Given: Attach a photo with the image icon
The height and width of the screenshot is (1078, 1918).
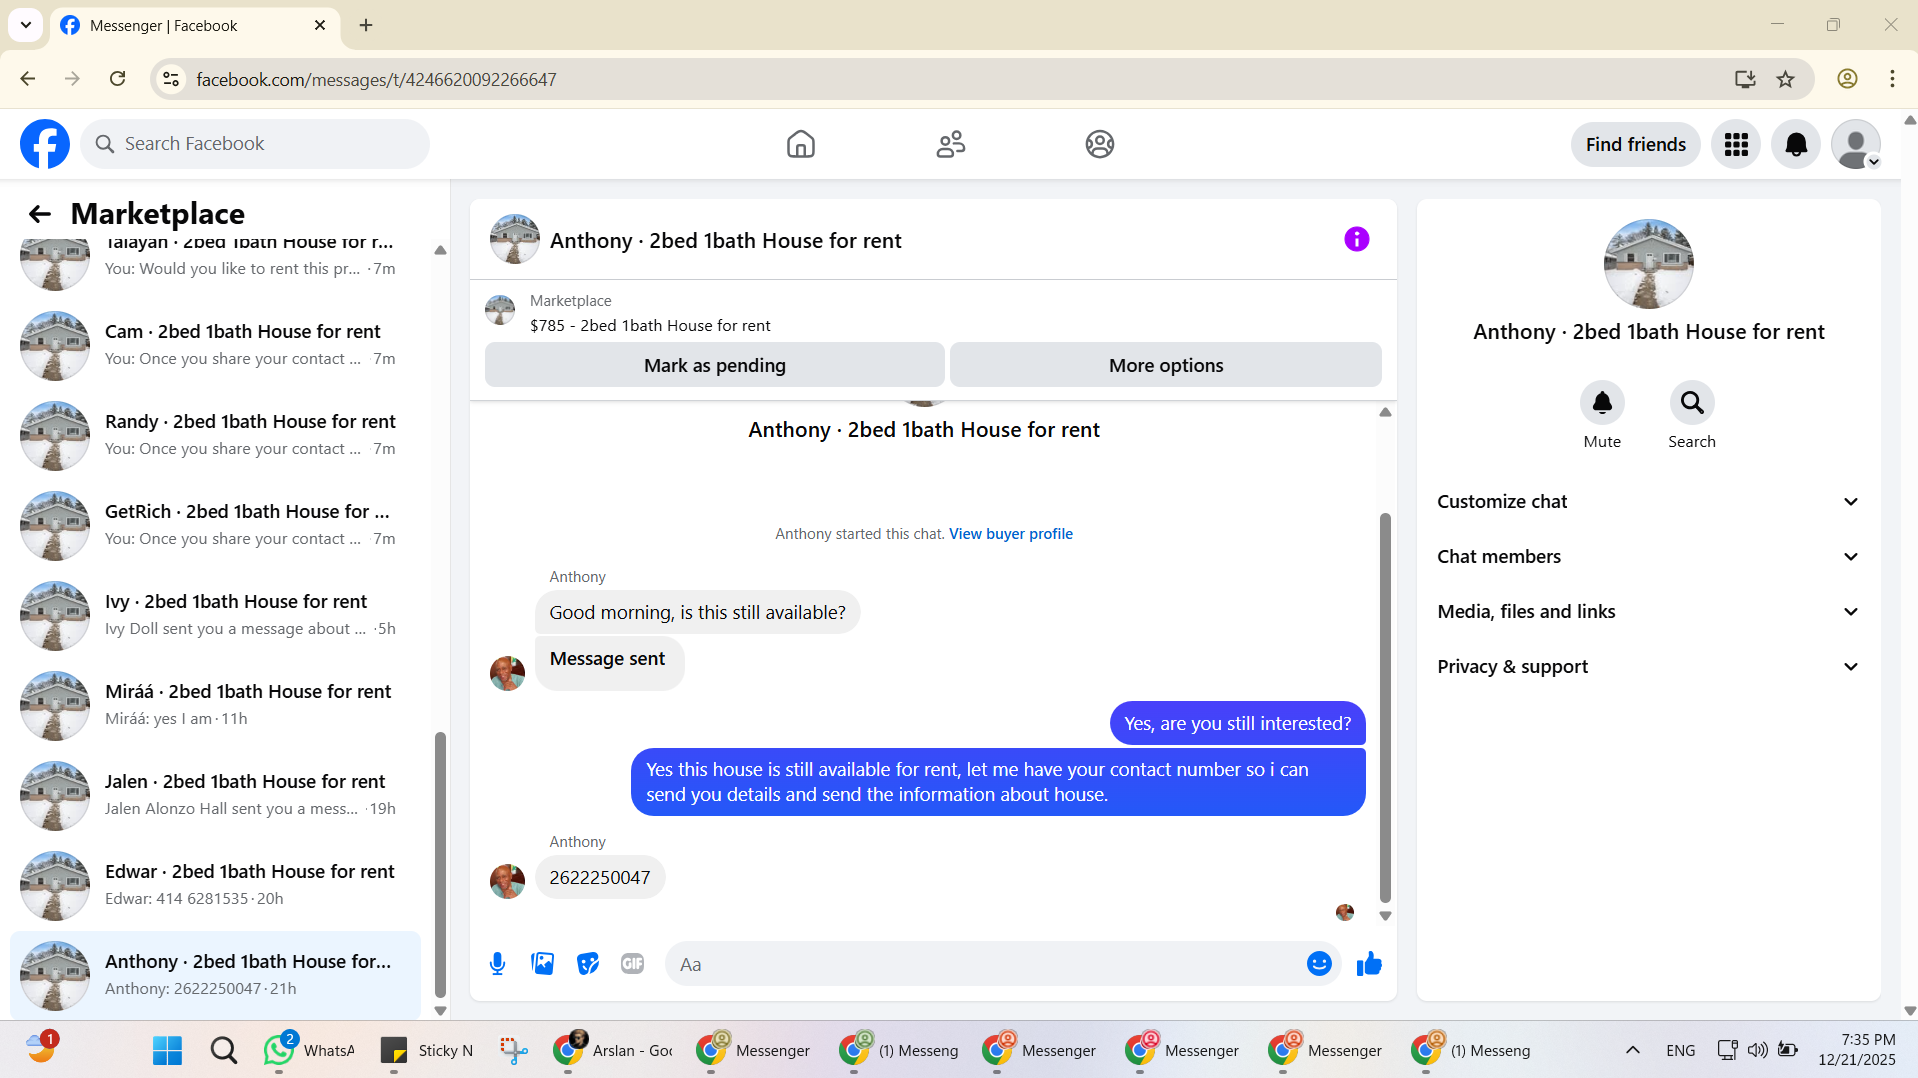Looking at the screenshot, I should click(x=542, y=964).
